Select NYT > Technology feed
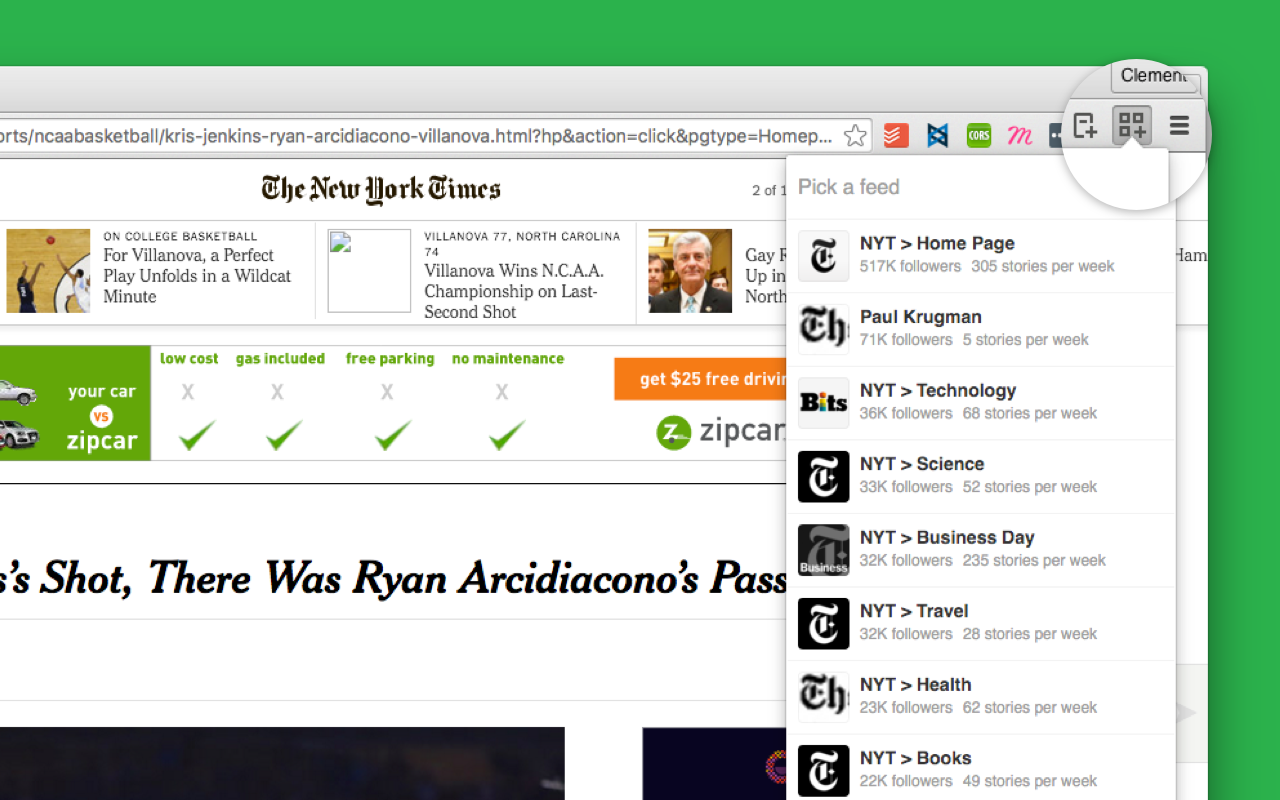Viewport: 1280px width, 800px height. [x=981, y=402]
